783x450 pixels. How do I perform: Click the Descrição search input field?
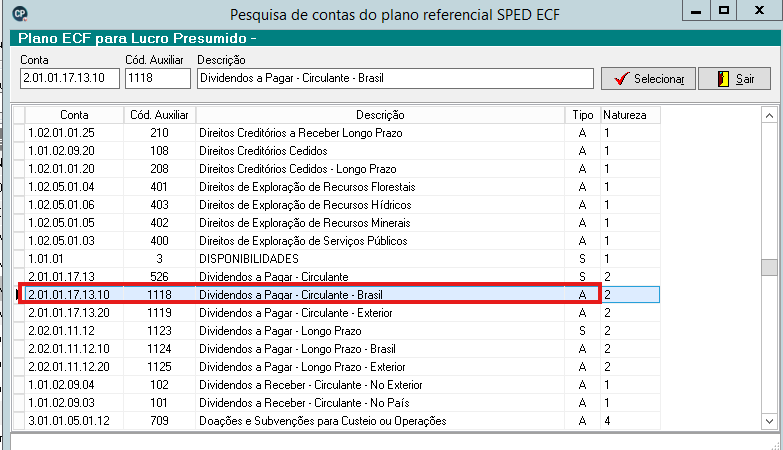pyautogui.click(x=395, y=78)
